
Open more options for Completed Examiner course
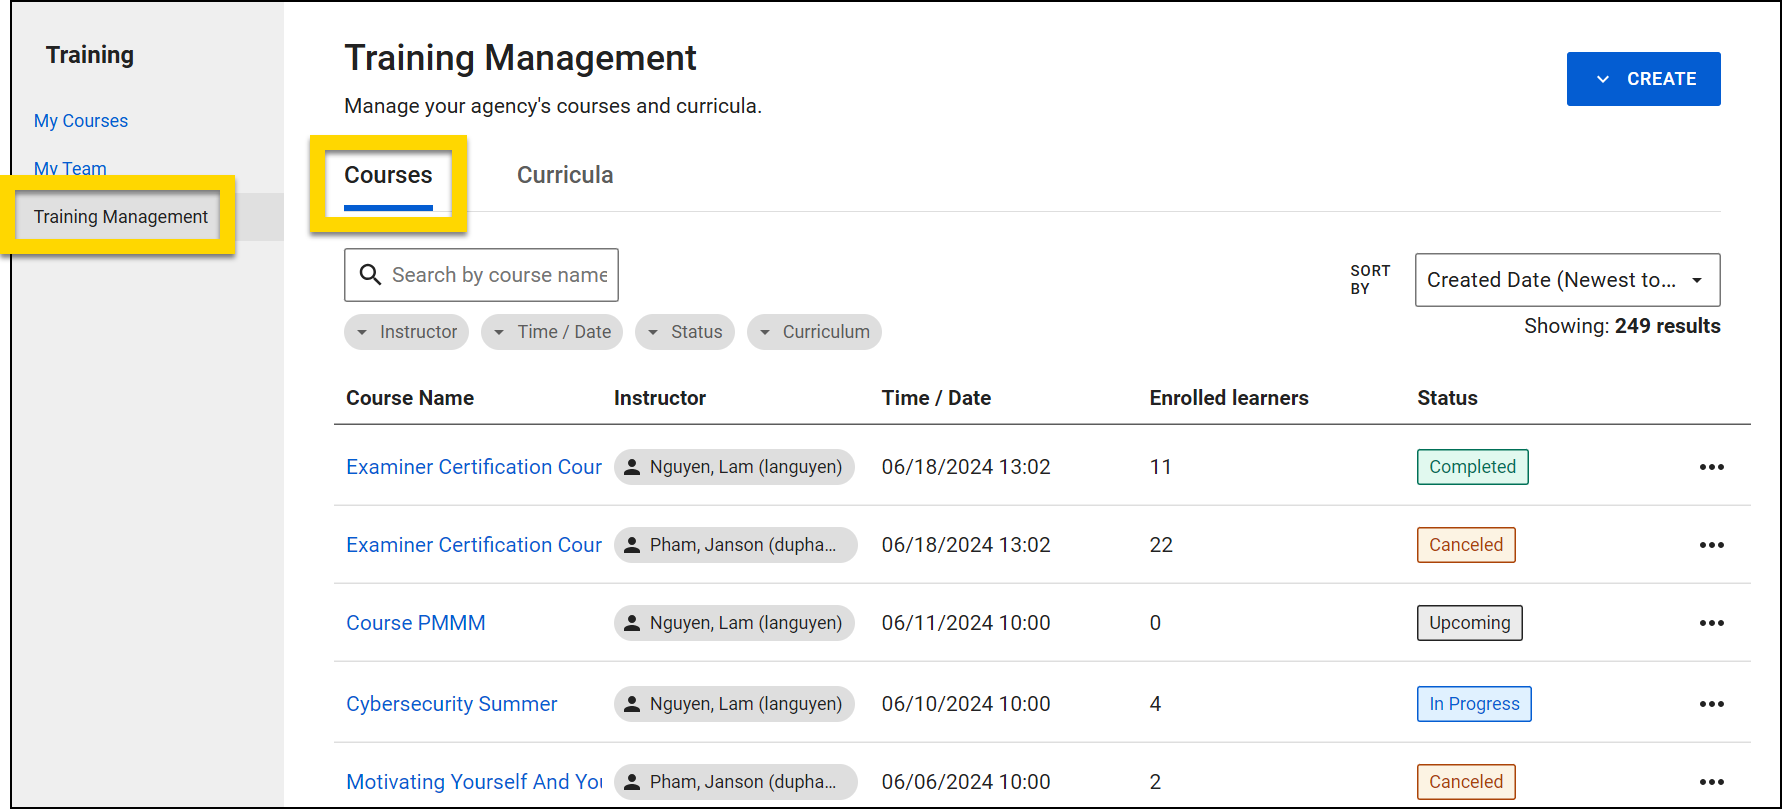pos(1711,467)
